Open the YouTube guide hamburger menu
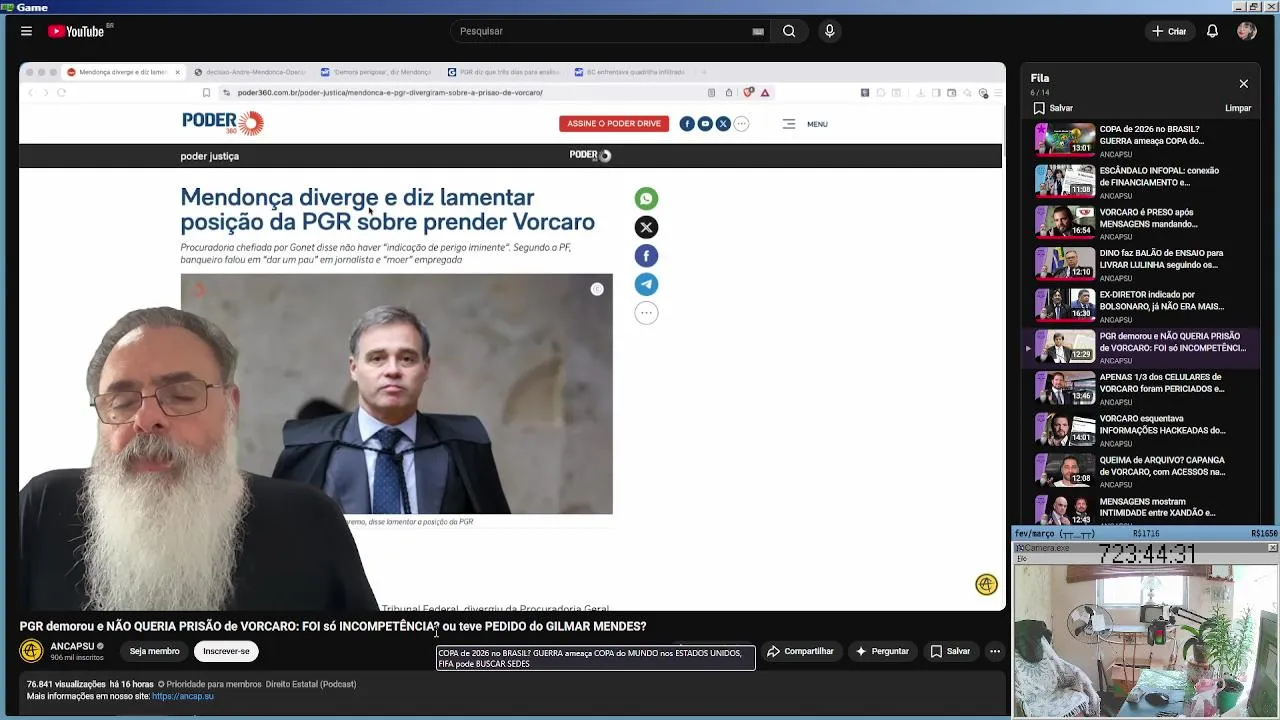Viewport: 1280px width, 720px height. tap(26, 31)
